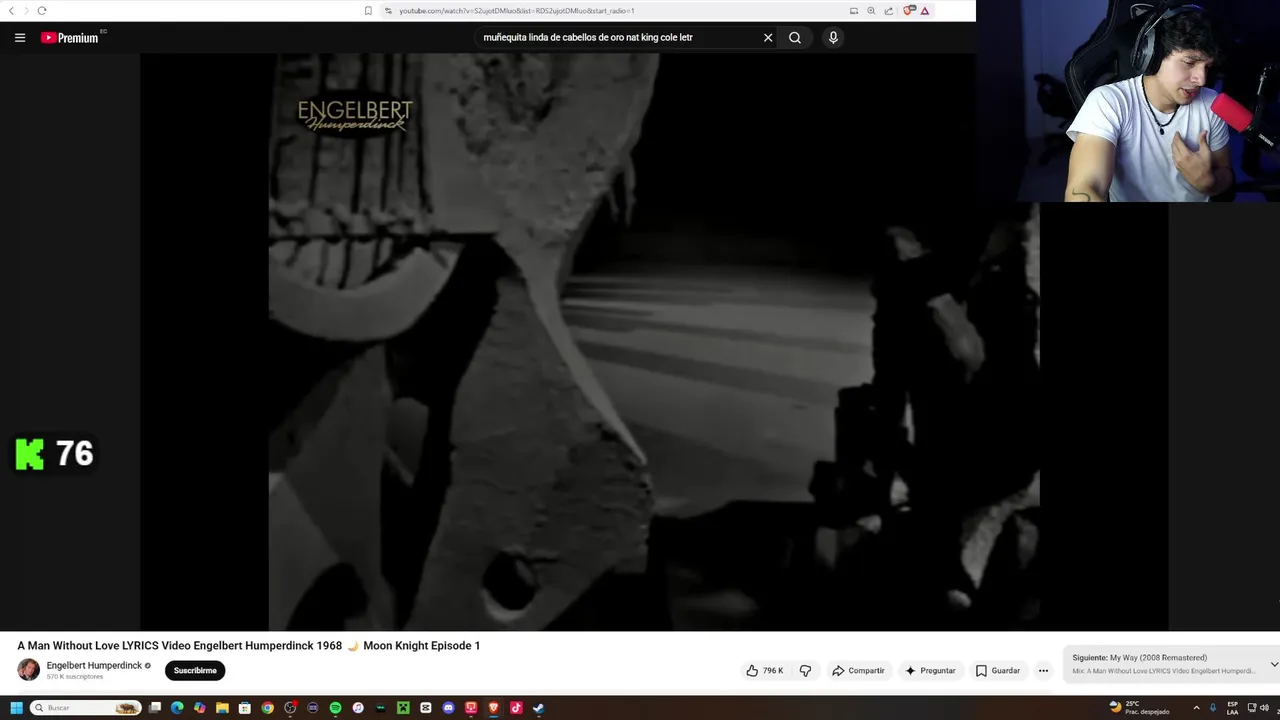Open the Engelbert Humperdinck channel avatar
This screenshot has width=1280, height=720.
28,670
